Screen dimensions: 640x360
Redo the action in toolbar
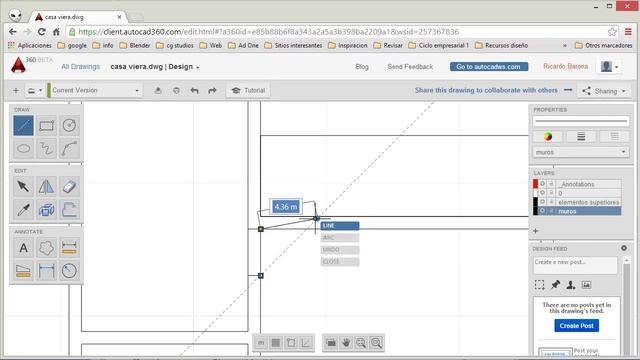[212, 91]
